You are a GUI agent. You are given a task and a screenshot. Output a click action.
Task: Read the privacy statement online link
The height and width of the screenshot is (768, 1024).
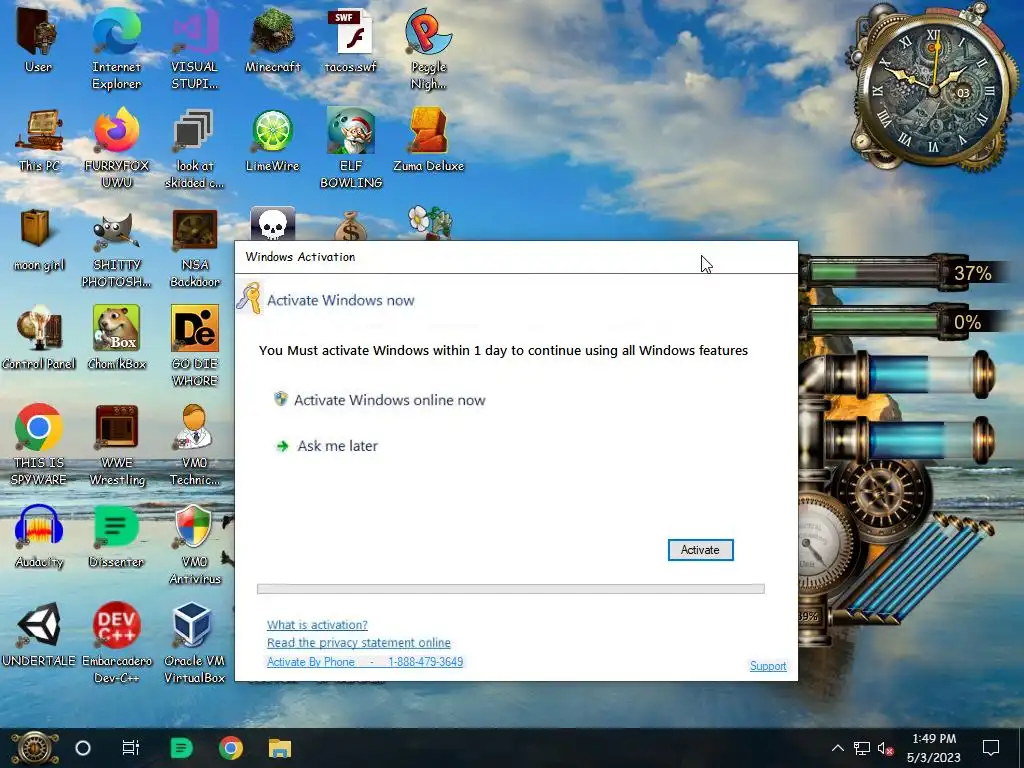point(359,643)
